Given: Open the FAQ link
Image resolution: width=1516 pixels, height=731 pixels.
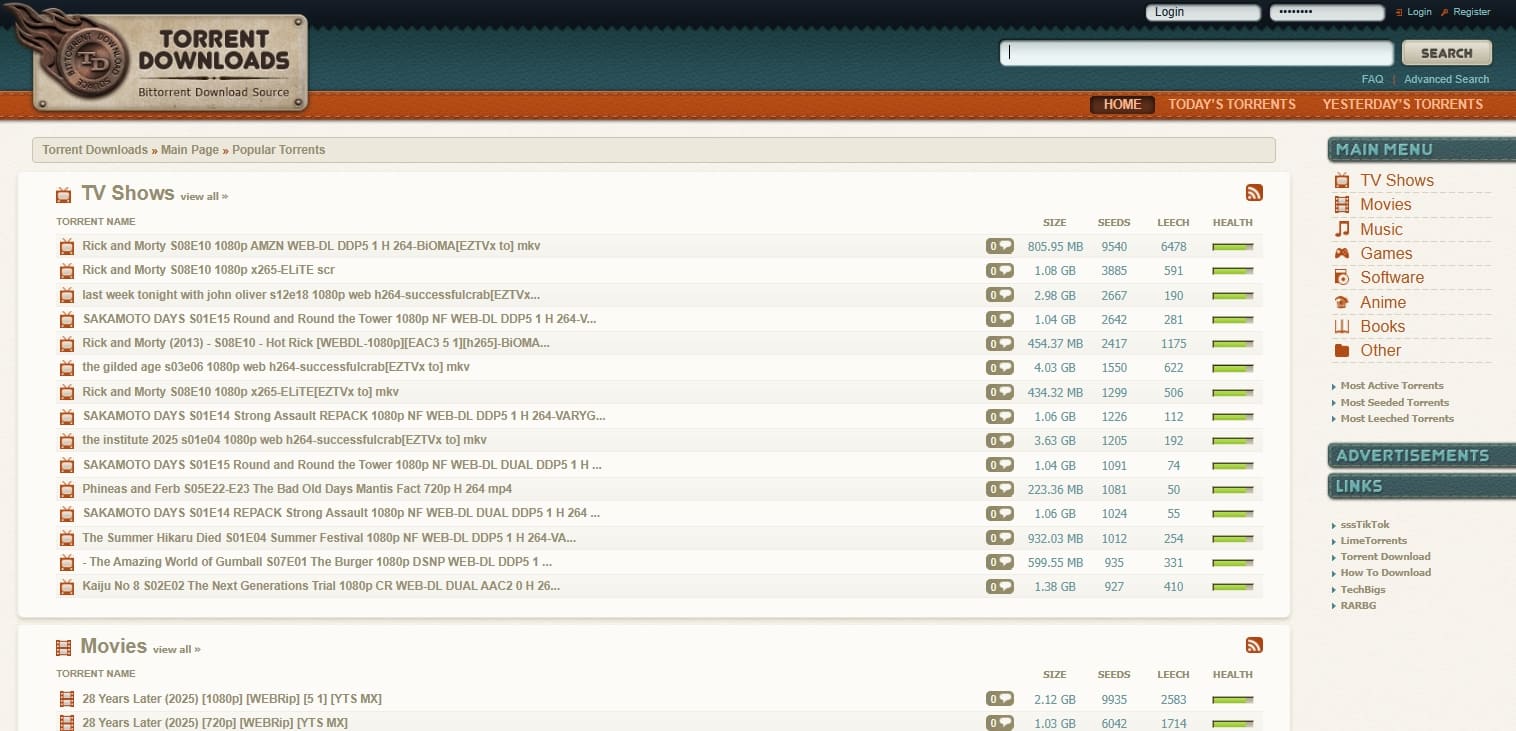Looking at the screenshot, I should [1372, 79].
